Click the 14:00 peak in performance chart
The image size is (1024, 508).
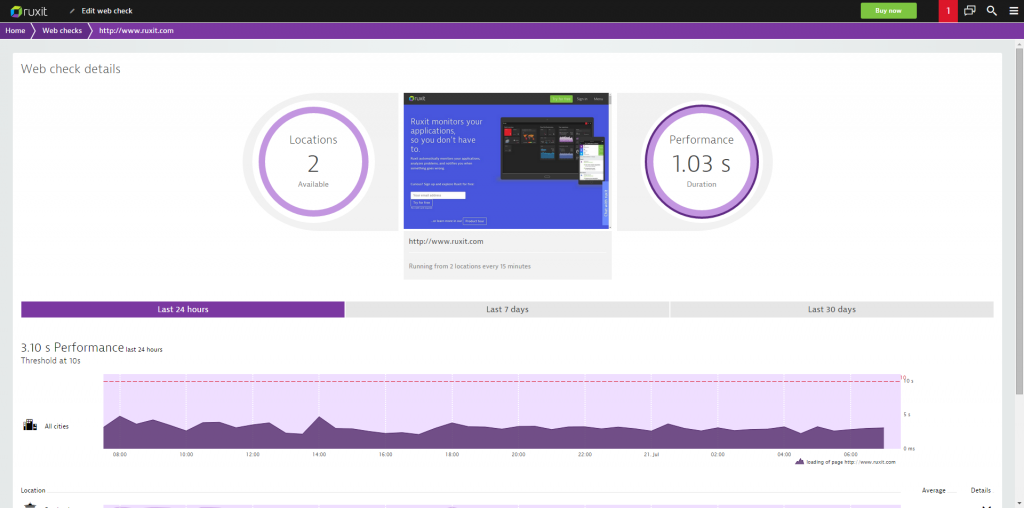pyautogui.click(x=319, y=417)
